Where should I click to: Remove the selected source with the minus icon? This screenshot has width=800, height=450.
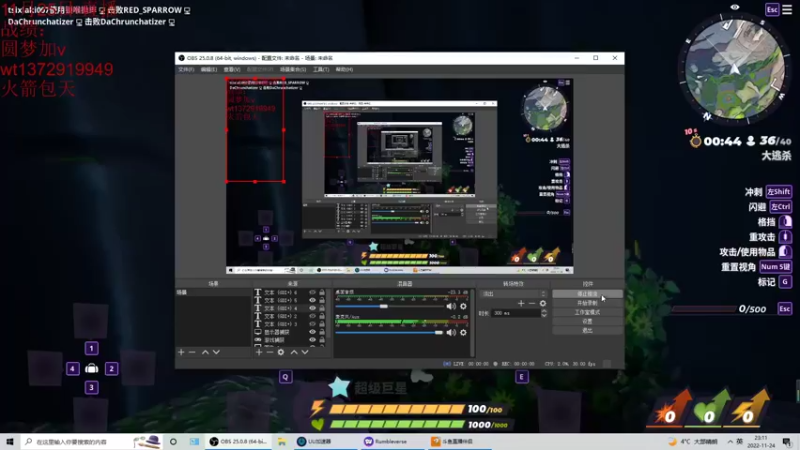pyautogui.click(x=269, y=352)
